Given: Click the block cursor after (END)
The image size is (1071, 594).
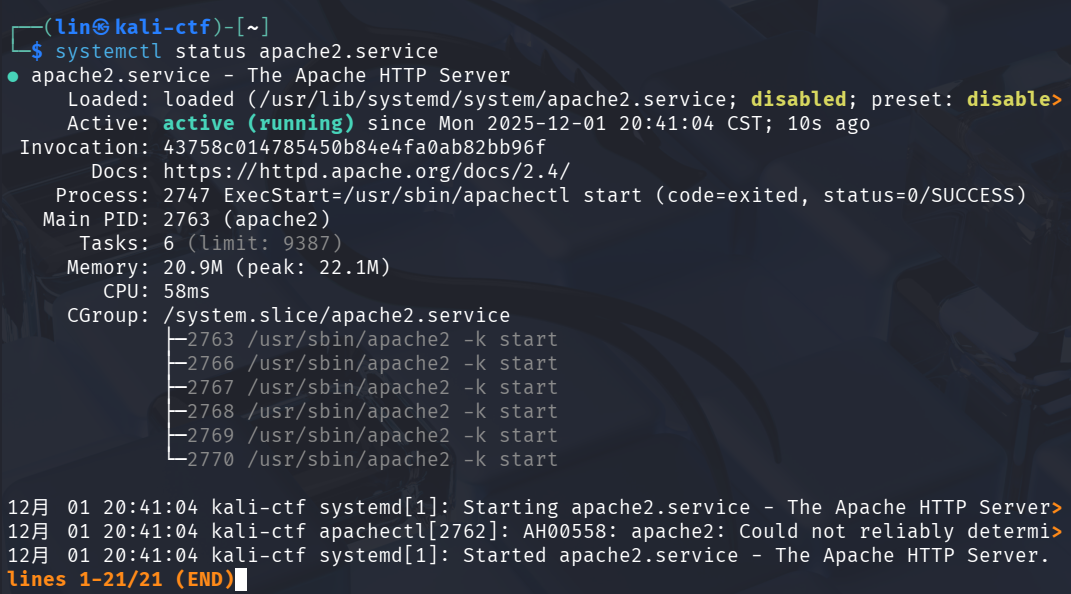Looking at the screenshot, I should coord(240,580).
